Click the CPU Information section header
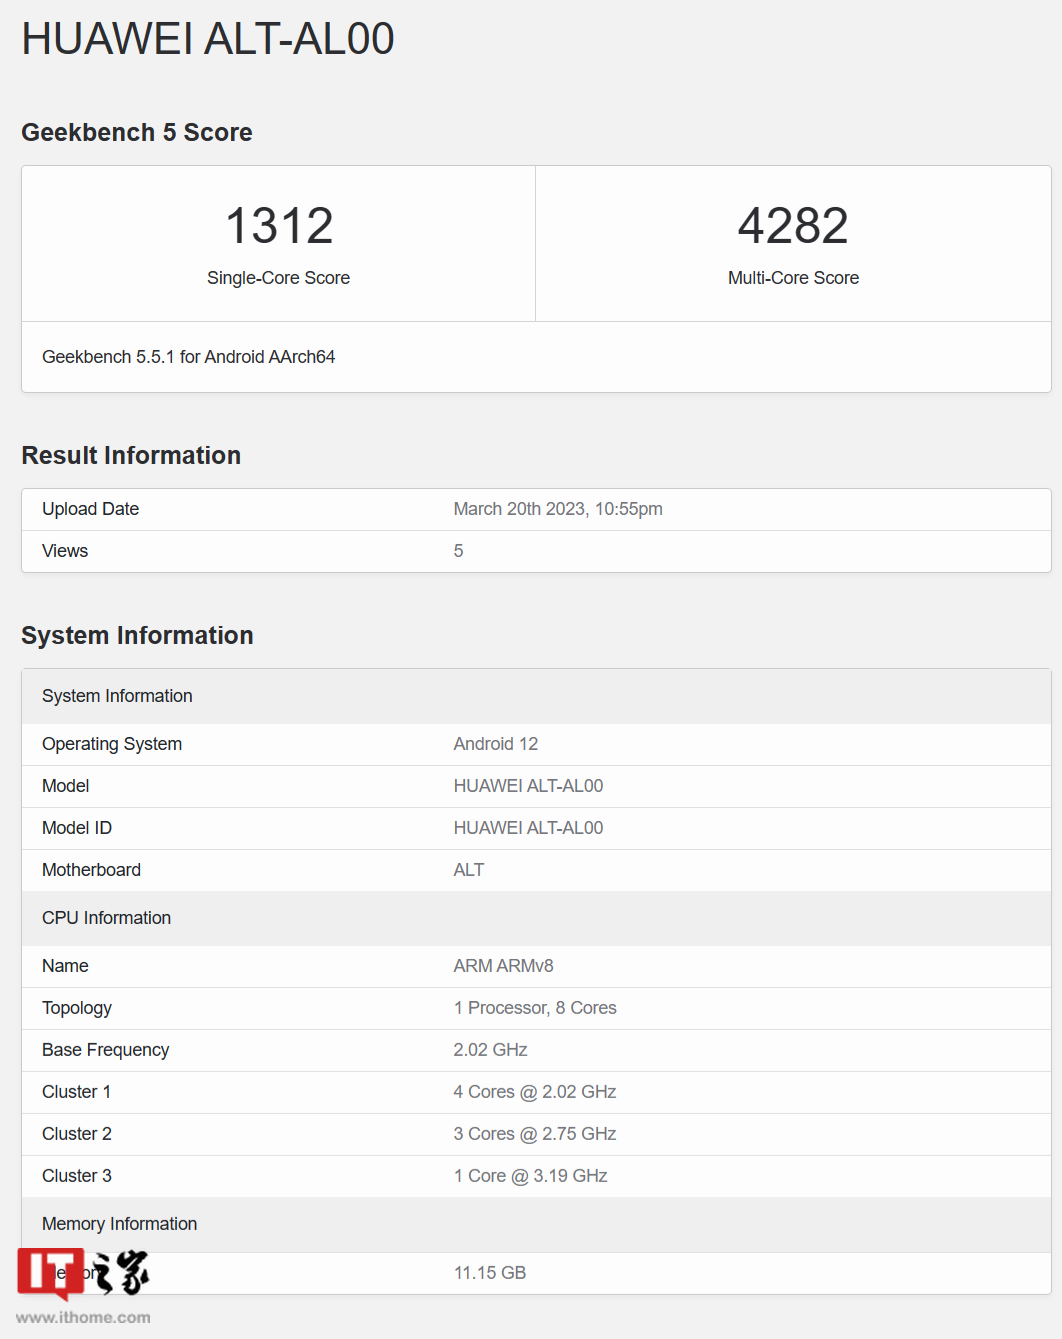The width and height of the screenshot is (1062, 1339). [x=106, y=918]
